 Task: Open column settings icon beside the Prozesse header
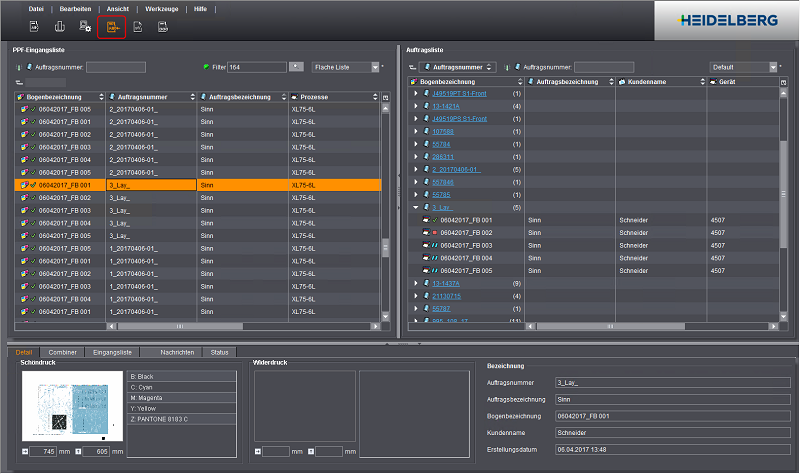(x=386, y=97)
